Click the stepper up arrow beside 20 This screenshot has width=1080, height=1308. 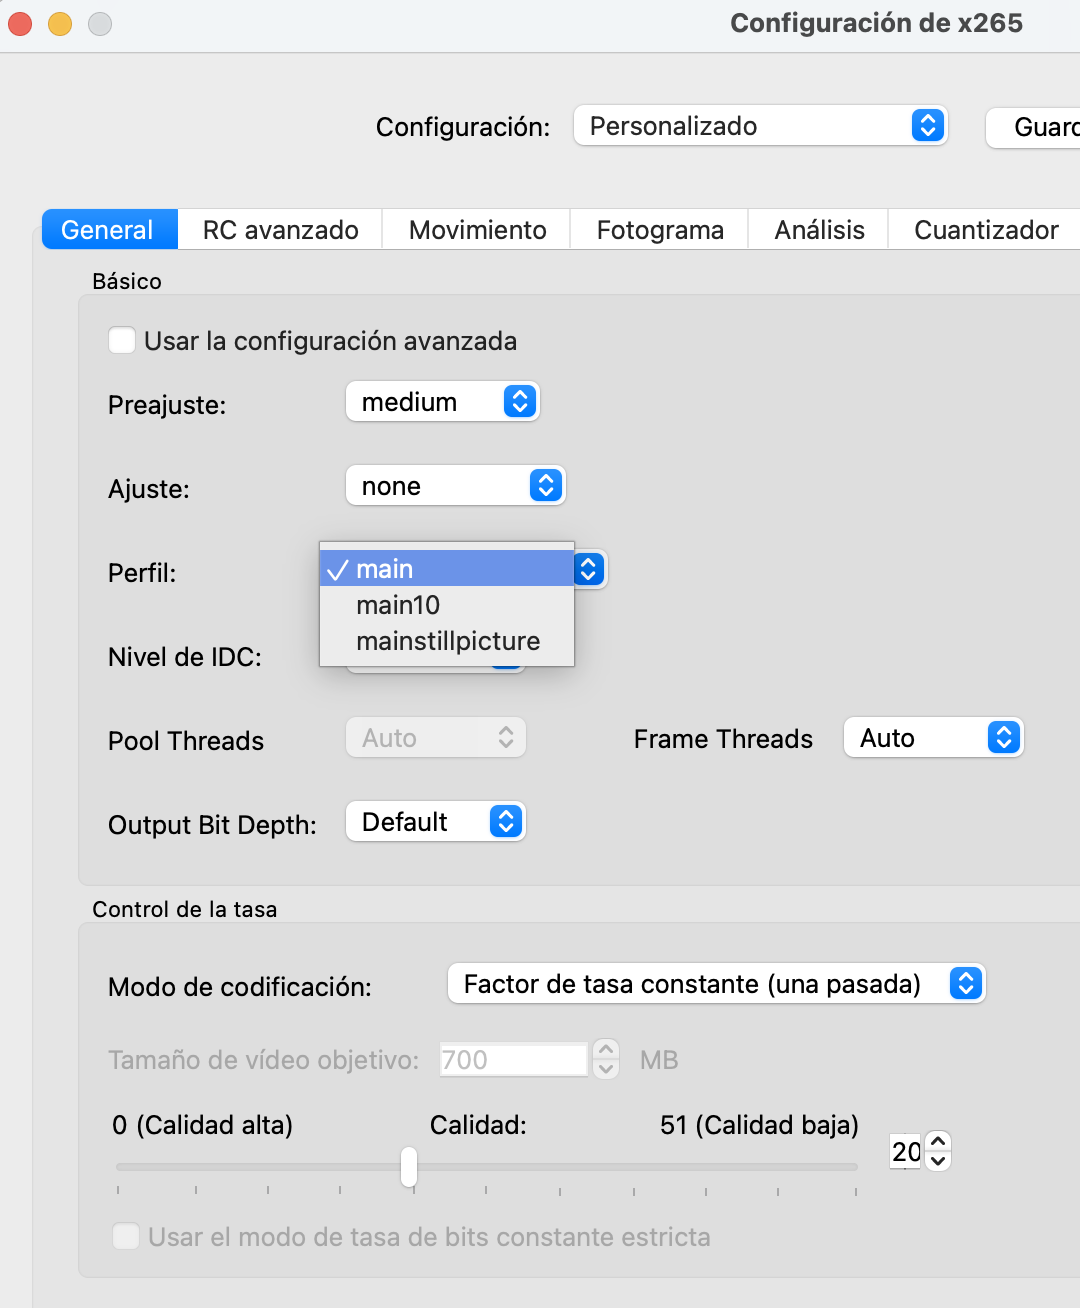pos(937,1141)
